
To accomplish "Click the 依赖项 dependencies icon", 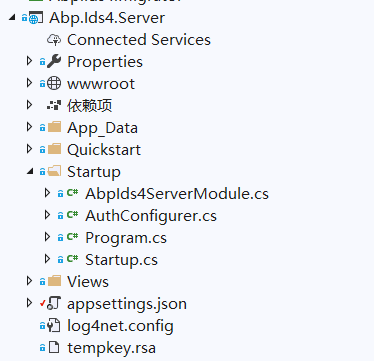I will [54, 105].
